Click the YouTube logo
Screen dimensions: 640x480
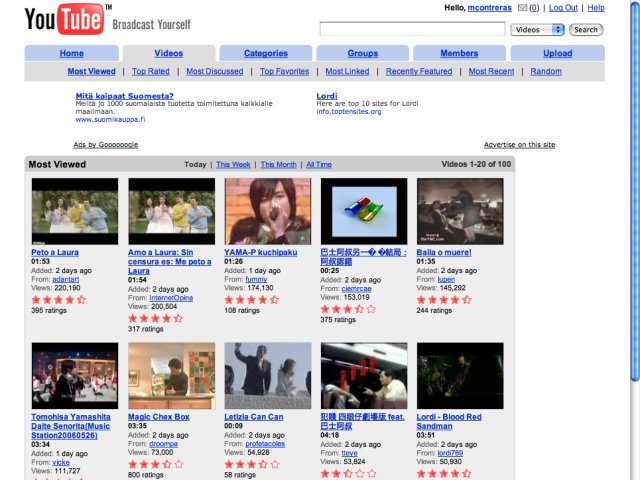(x=62, y=19)
